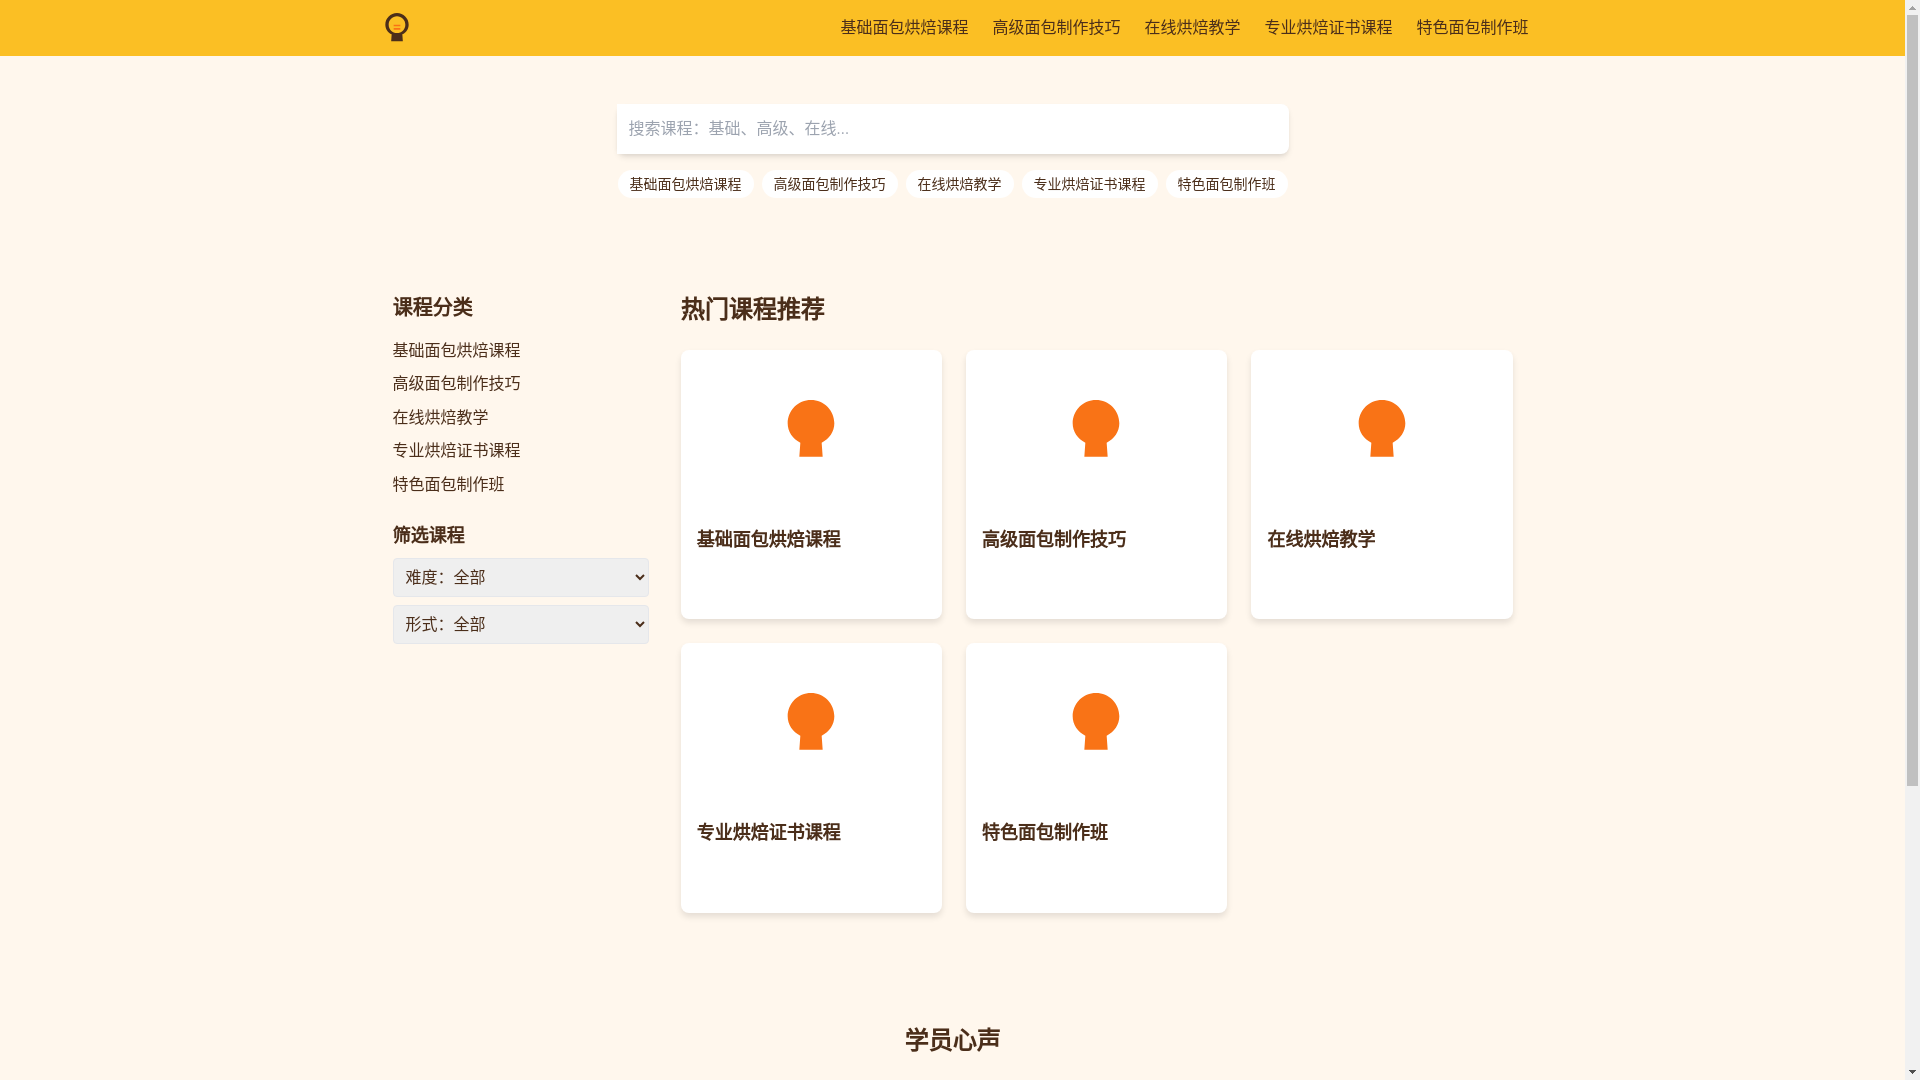
Task: Select the 在线烘焙教学 tag below search
Action: click(958, 184)
